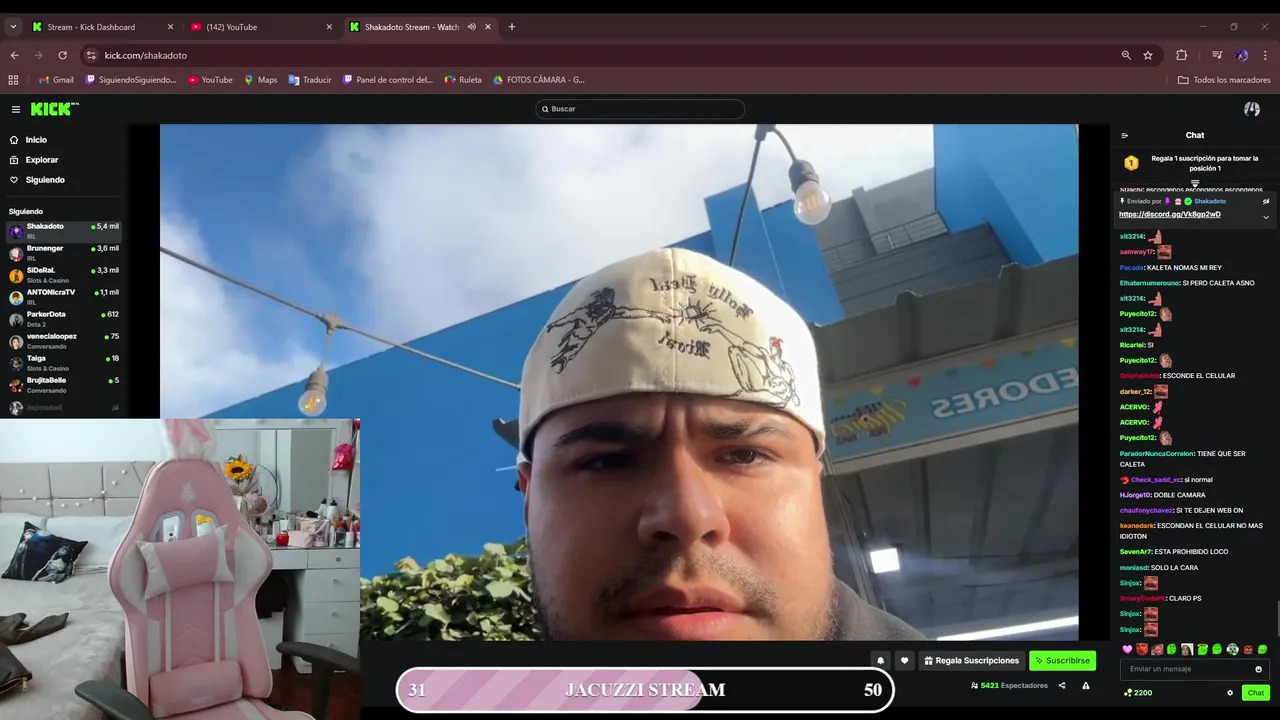This screenshot has width=1280, height=720.
Task: Open the pinned discord.gg link
Action: 1169,214
